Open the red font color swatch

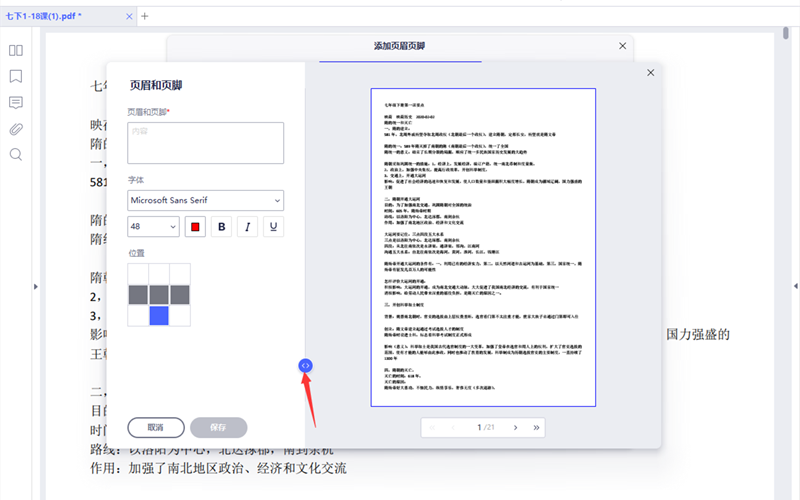pos(196,227)
